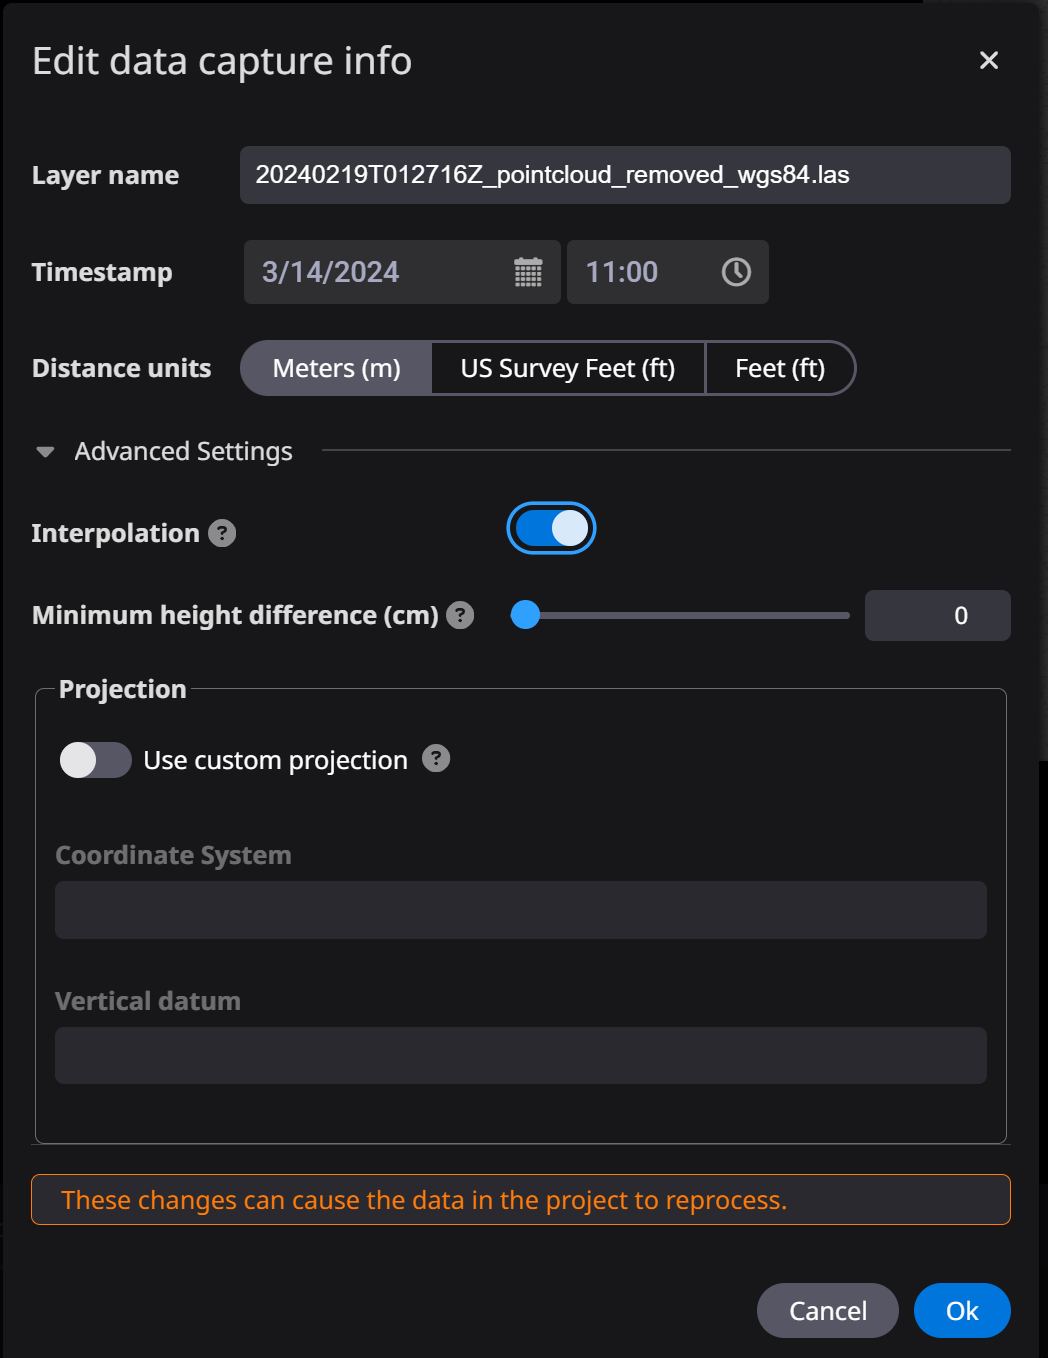Viewport: 1048px width, 1358px height.
Task: Click the Projection group title
Action: point(123,689)
